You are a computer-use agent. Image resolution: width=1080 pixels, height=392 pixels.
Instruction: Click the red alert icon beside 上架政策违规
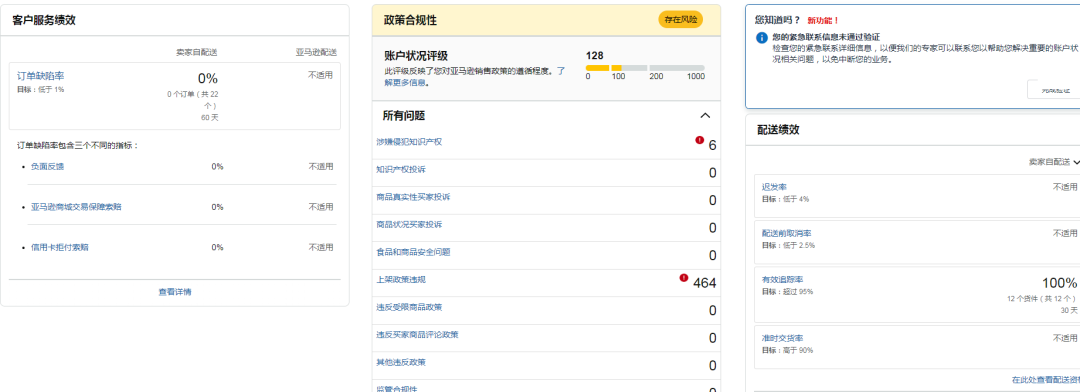click(x=684, y=278)
